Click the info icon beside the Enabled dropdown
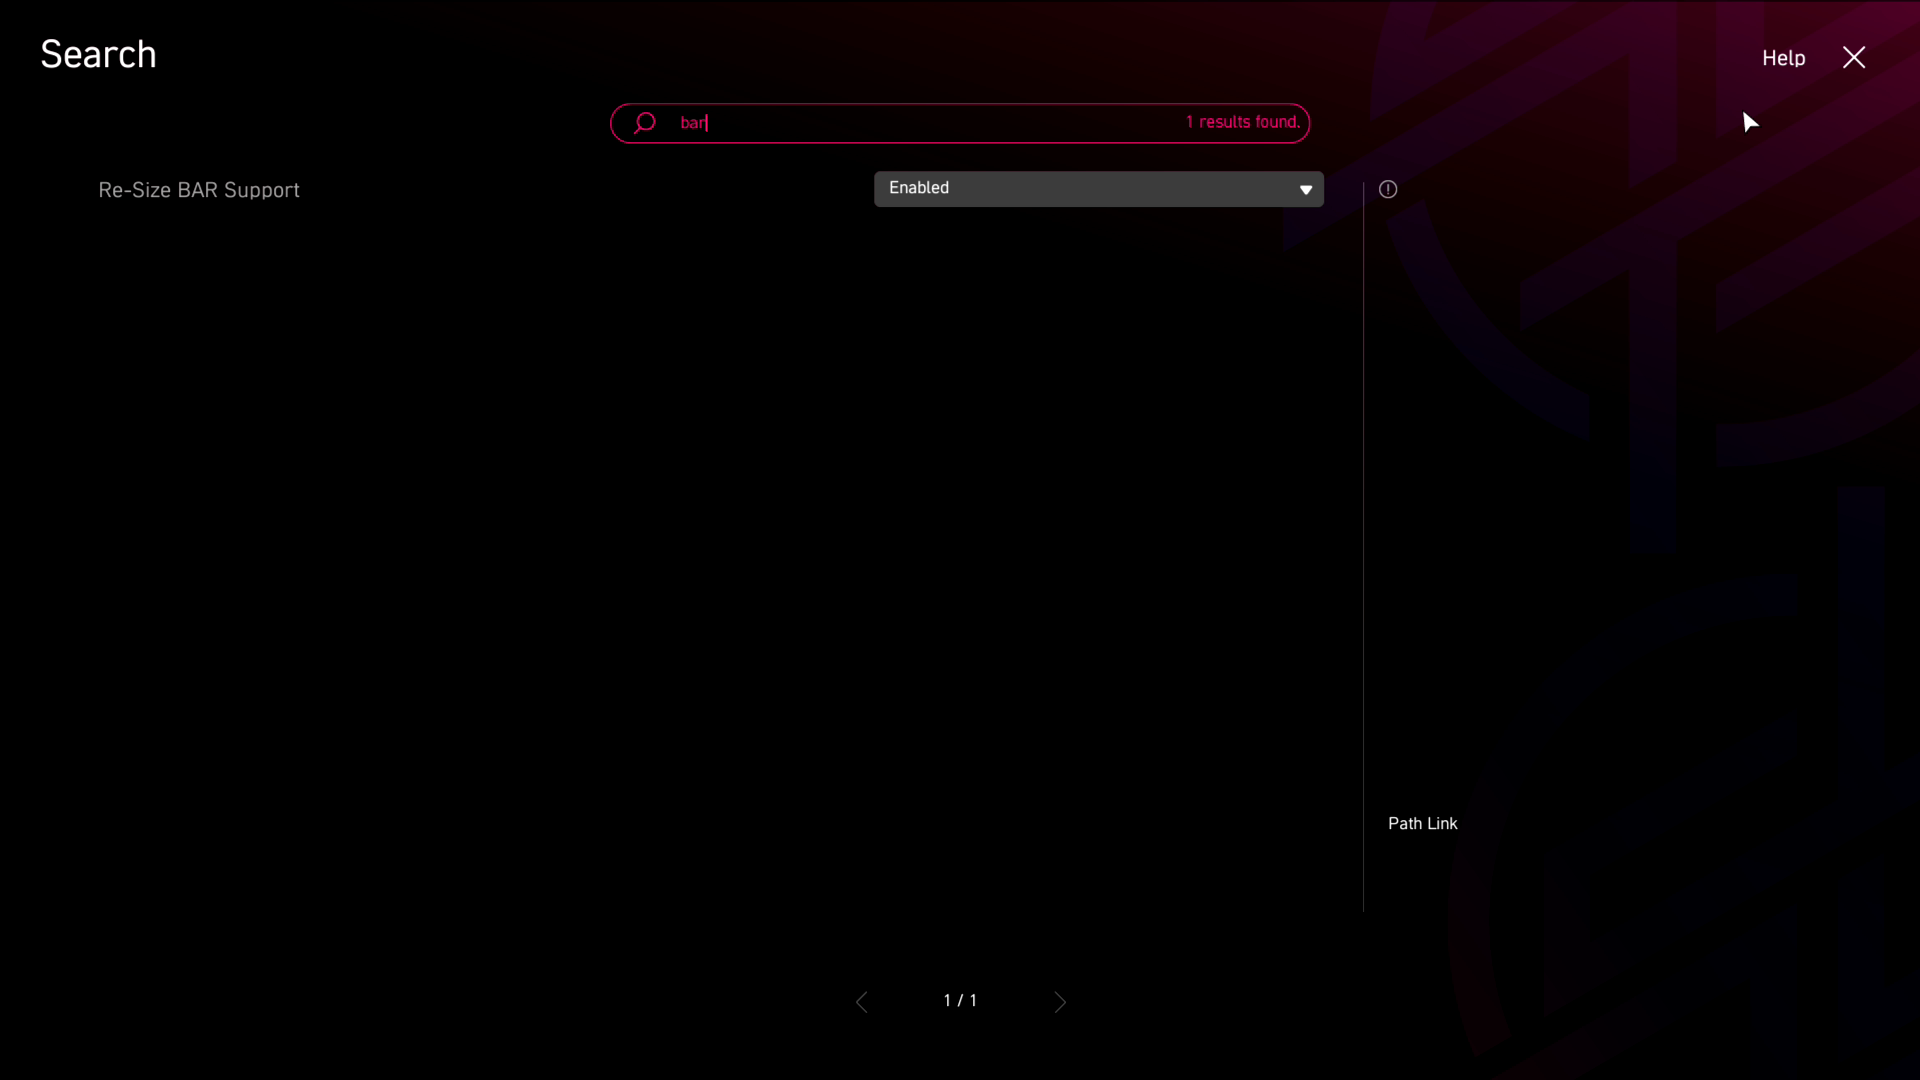 coord(1388,189)
